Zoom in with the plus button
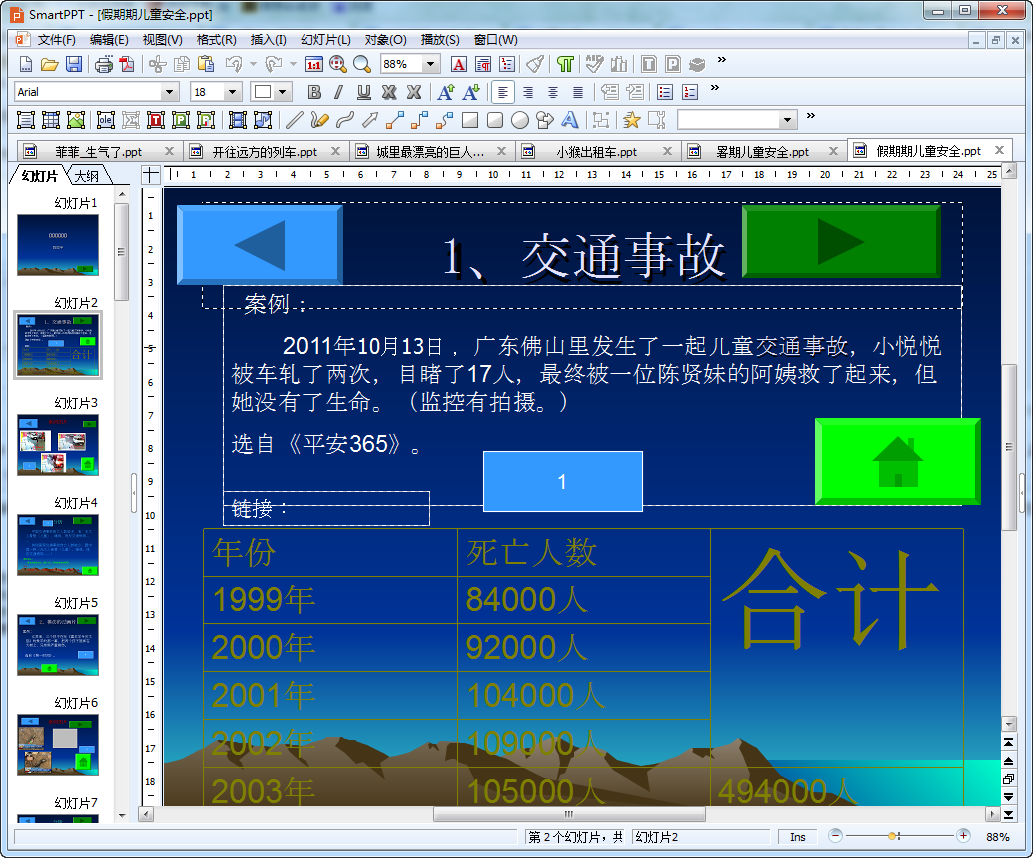 (963, 836)
